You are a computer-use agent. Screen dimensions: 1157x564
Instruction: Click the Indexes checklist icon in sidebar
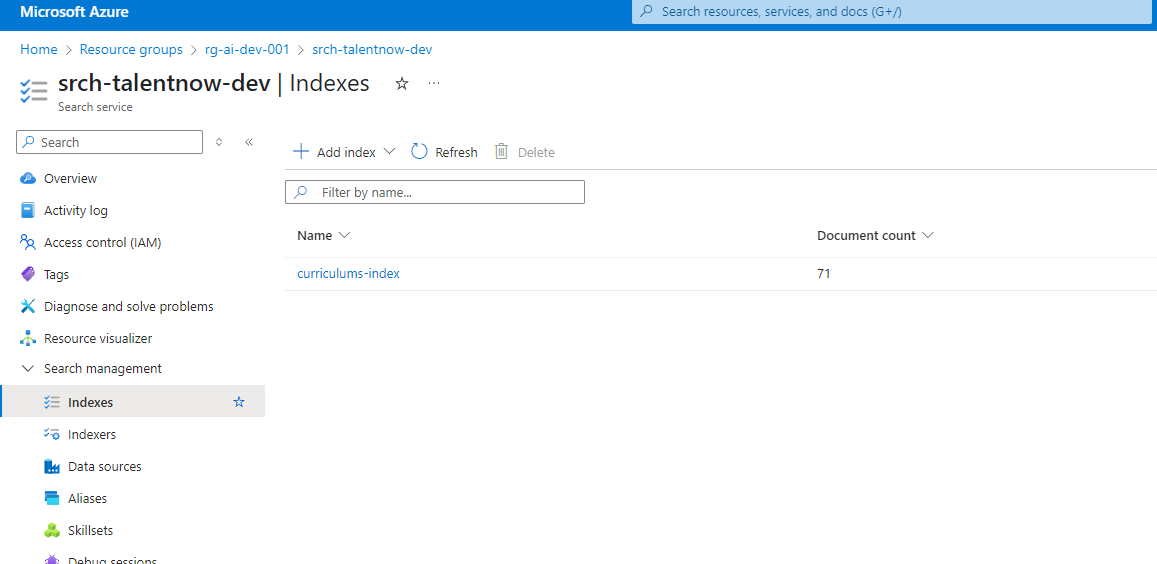click(52, 402)
